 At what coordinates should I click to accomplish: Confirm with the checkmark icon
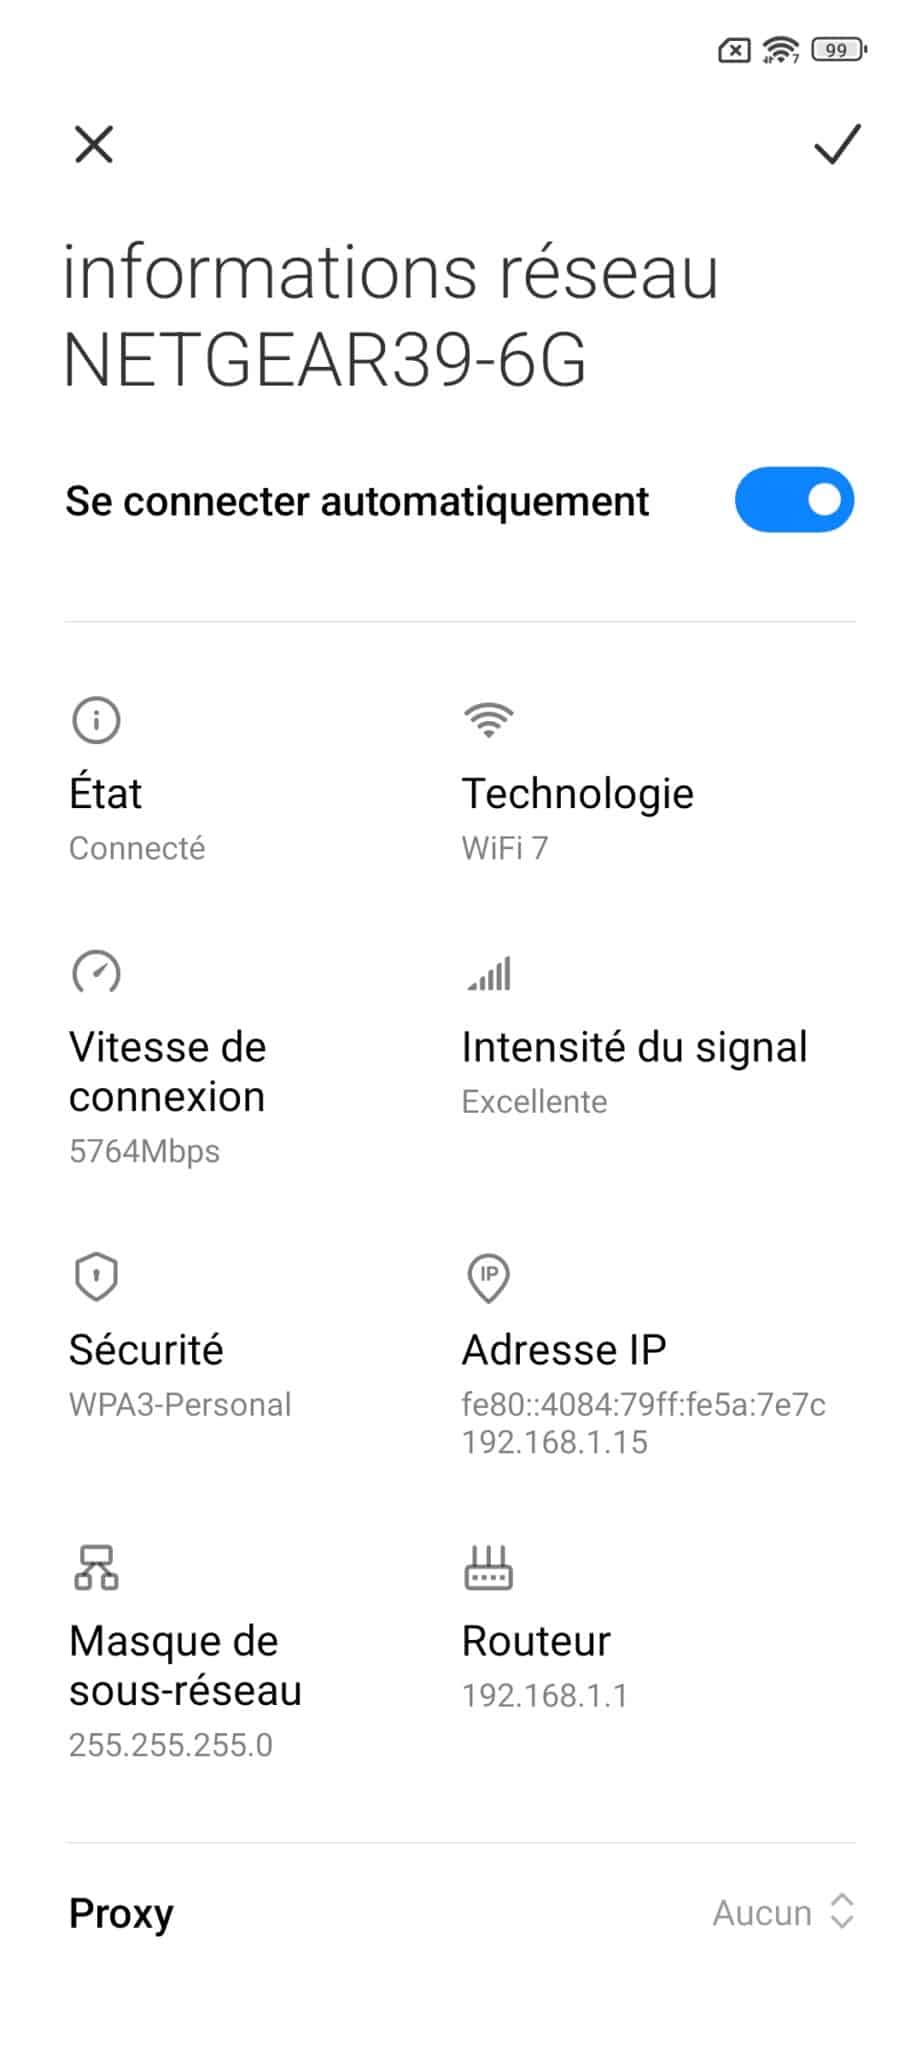click(x=836, y=145)
